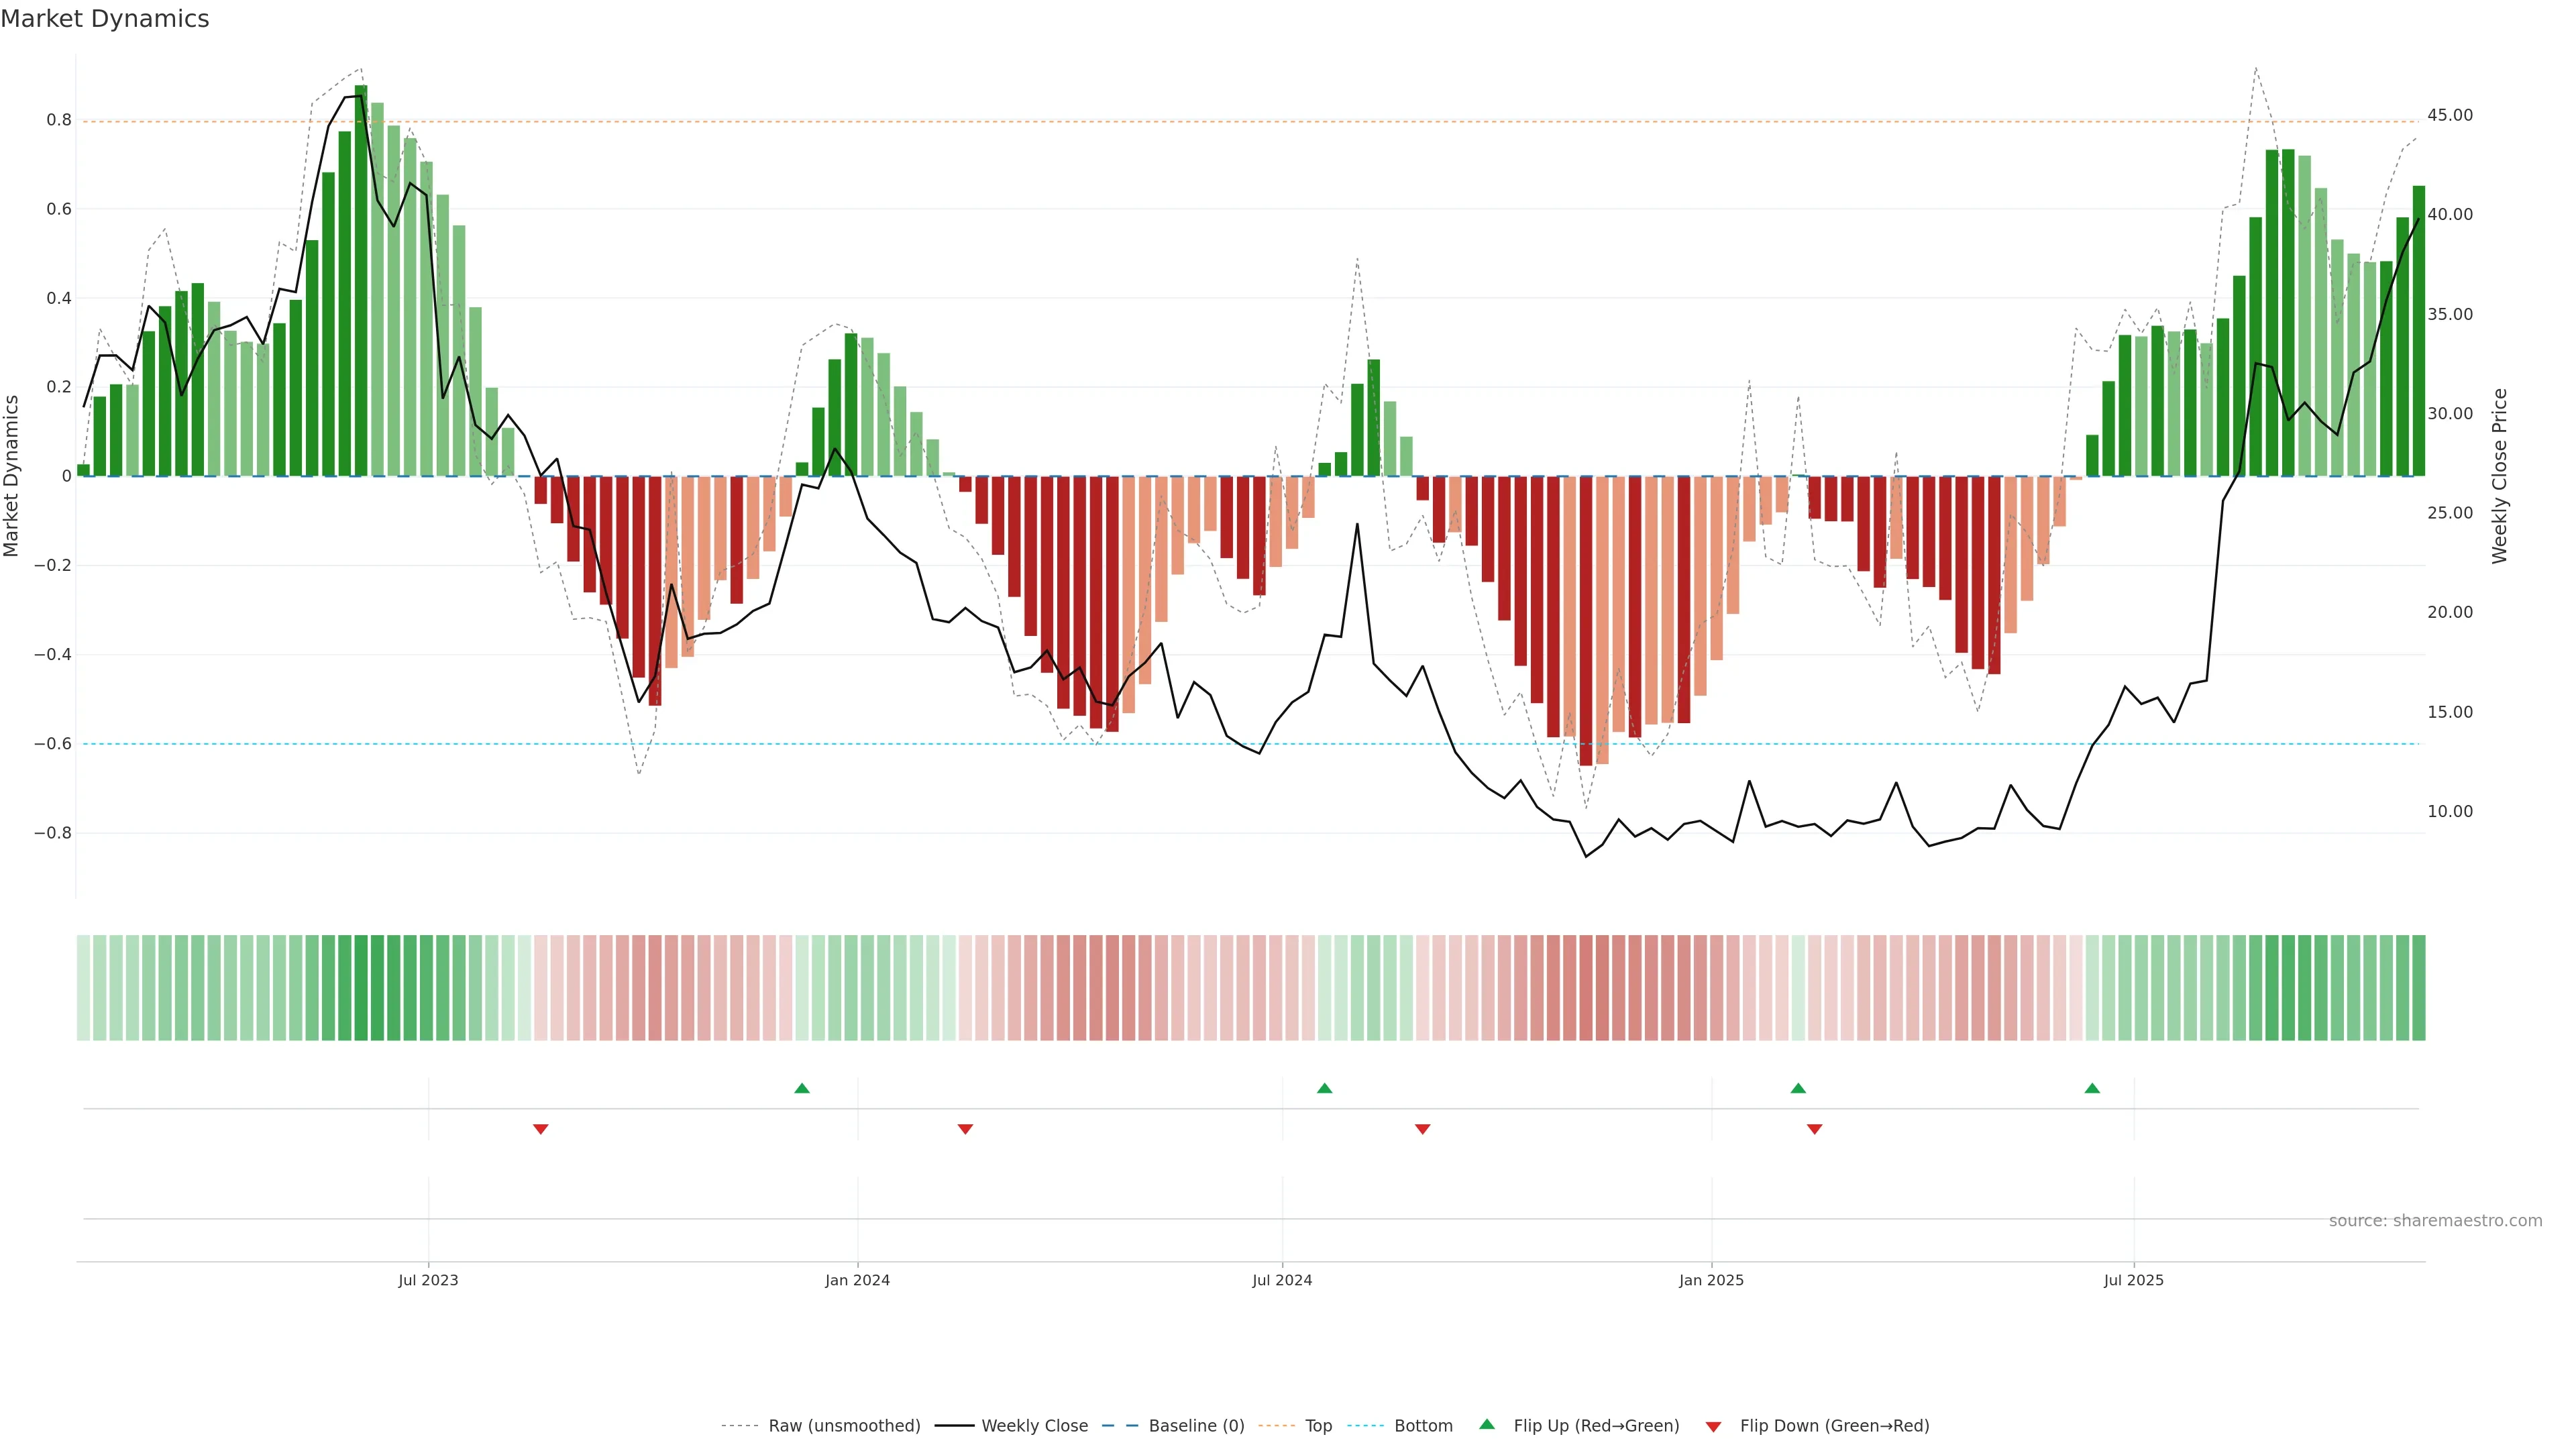Toggle the Baseline (0) legend entry

1196,1426
